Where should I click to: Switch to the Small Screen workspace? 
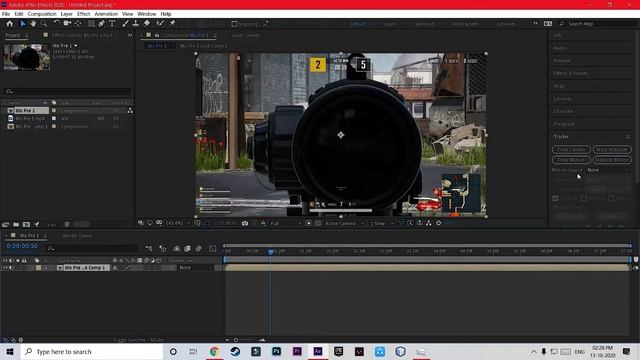(x=465, y=24)
